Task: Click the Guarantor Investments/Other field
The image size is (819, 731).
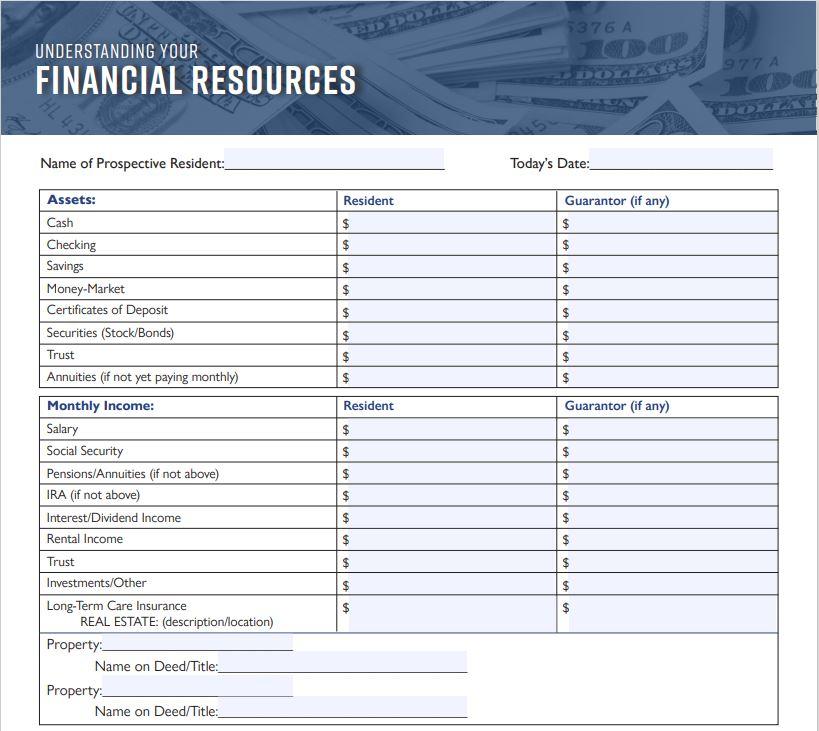Action: pos(673,584)
